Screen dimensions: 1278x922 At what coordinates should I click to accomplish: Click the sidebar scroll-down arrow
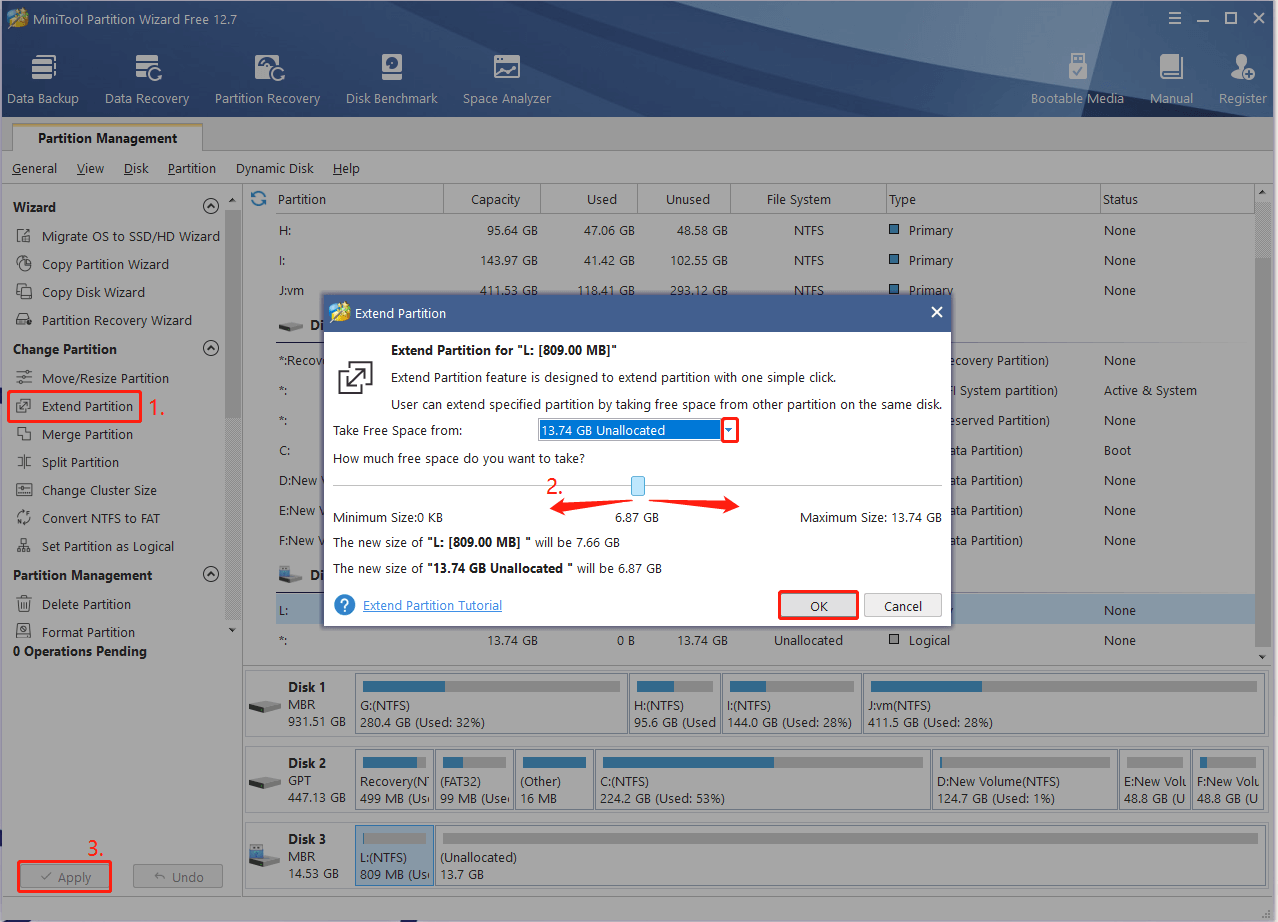click(232, 631)
